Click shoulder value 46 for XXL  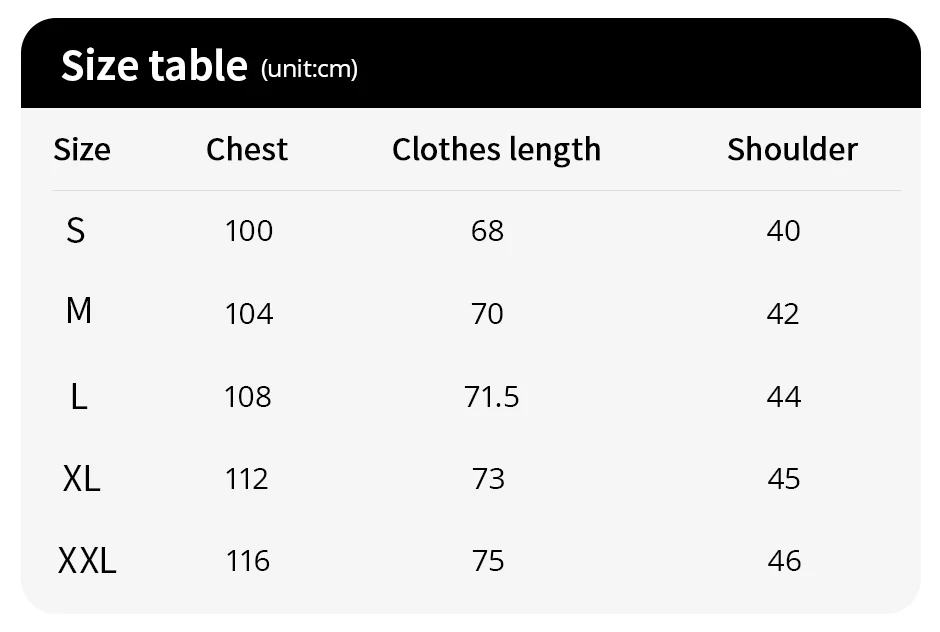point(784,561)
